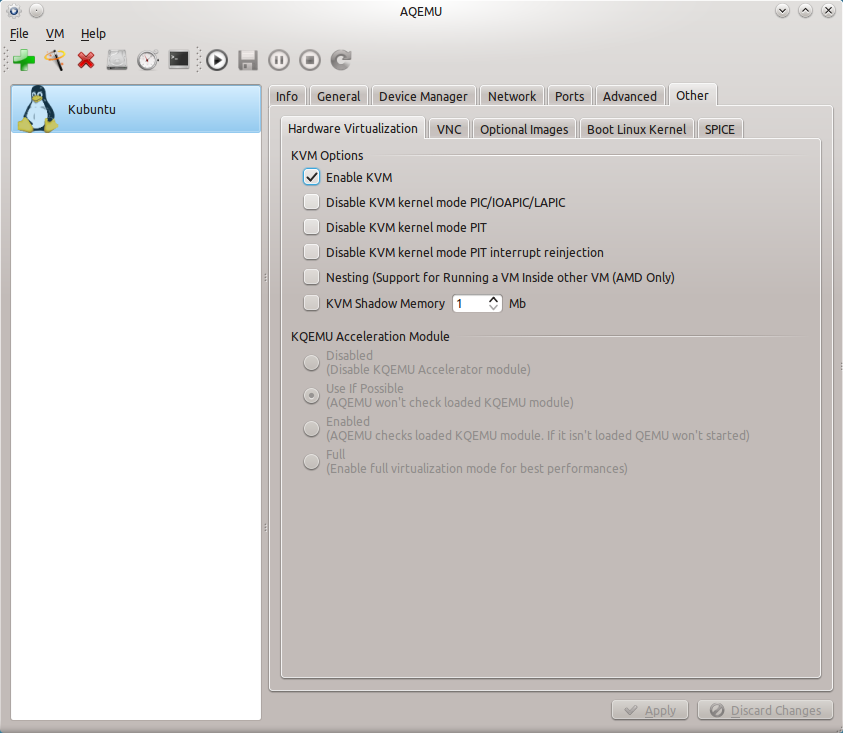Open the File menu
The image size is (843, 733).
coord(19,33)
